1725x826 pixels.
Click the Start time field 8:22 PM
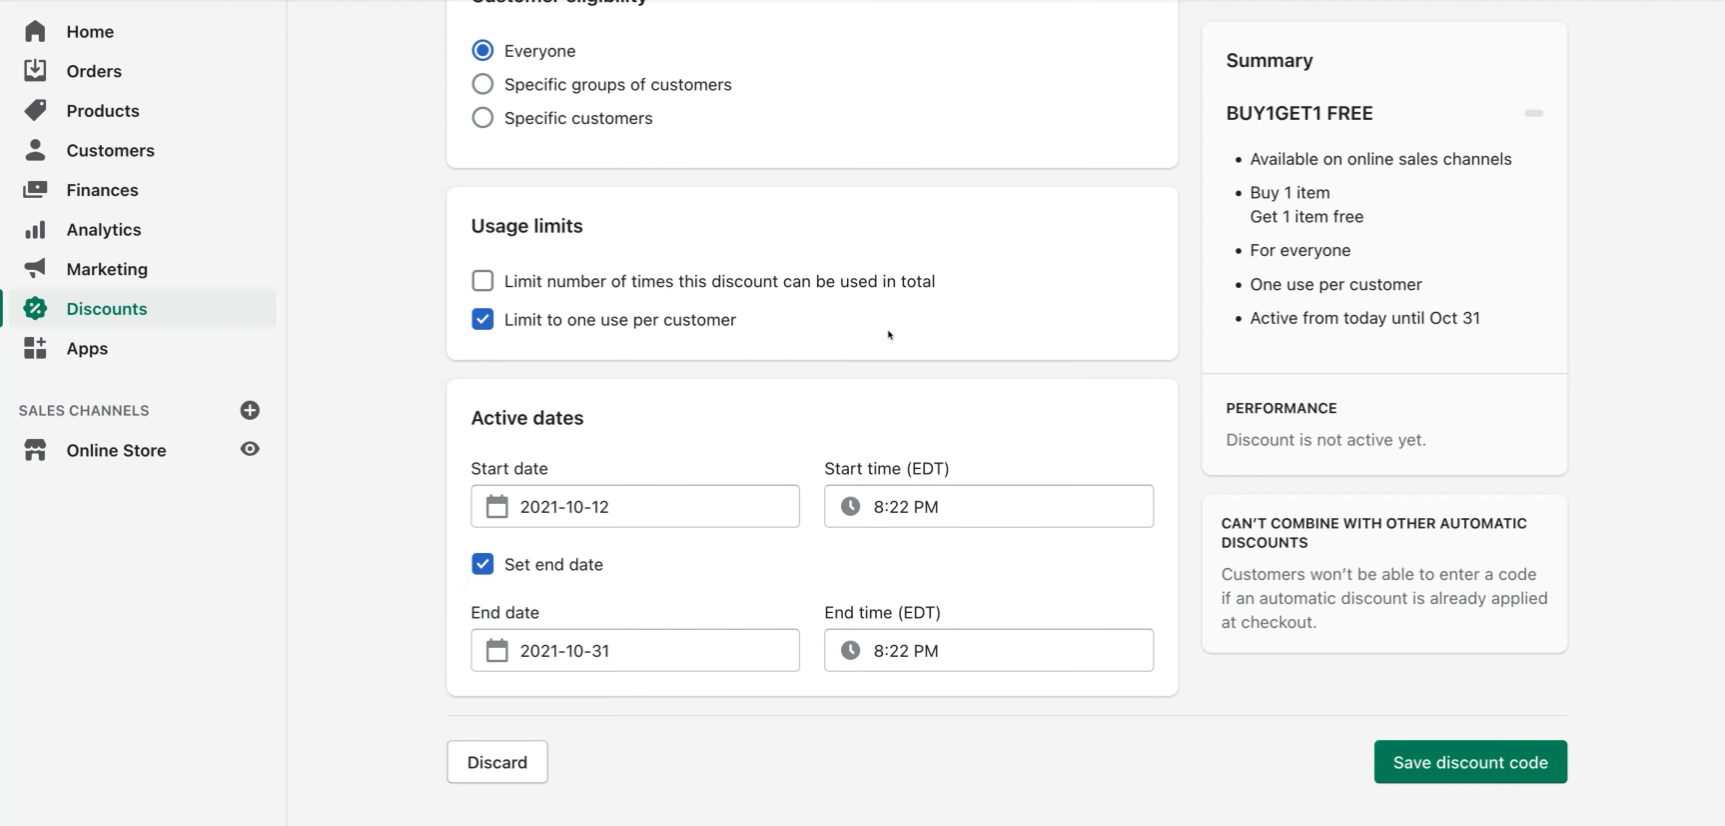click(x=988, y=506)
